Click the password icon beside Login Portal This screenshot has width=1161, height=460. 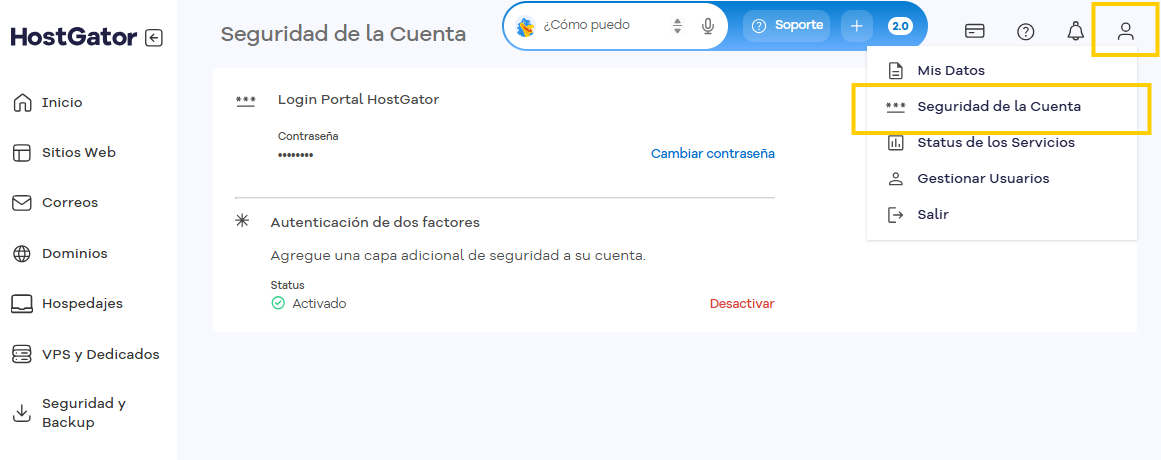[x=245, y=102]
